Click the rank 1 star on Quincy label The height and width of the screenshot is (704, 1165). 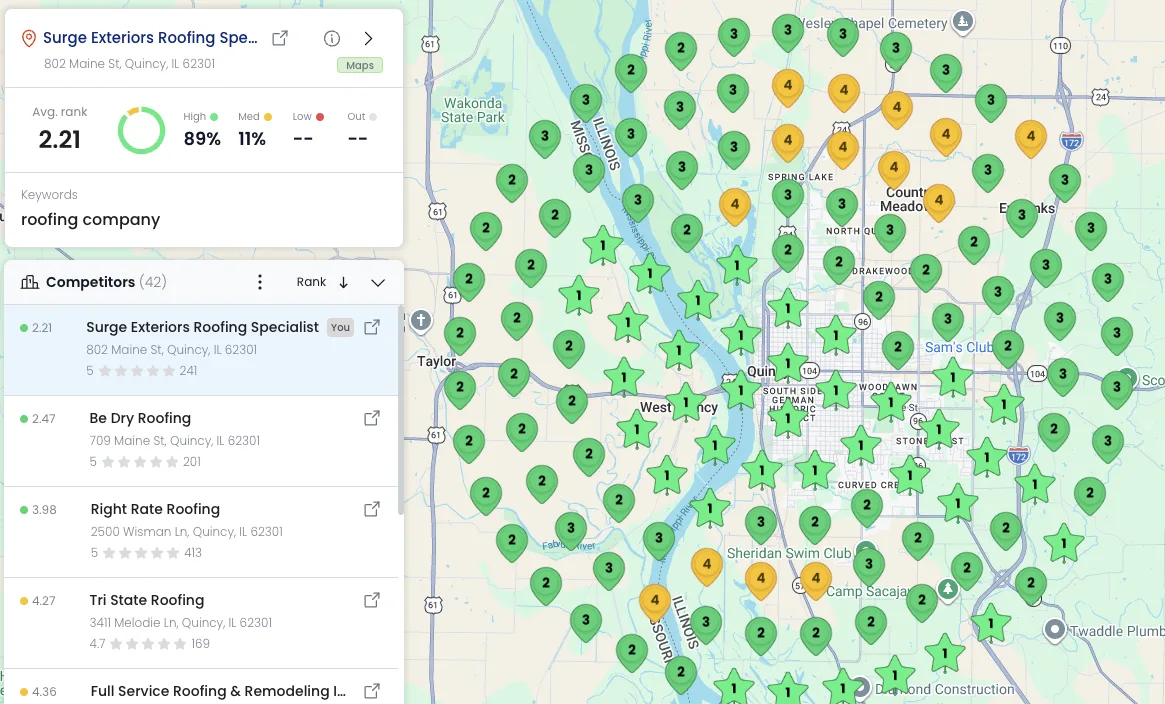787,364
